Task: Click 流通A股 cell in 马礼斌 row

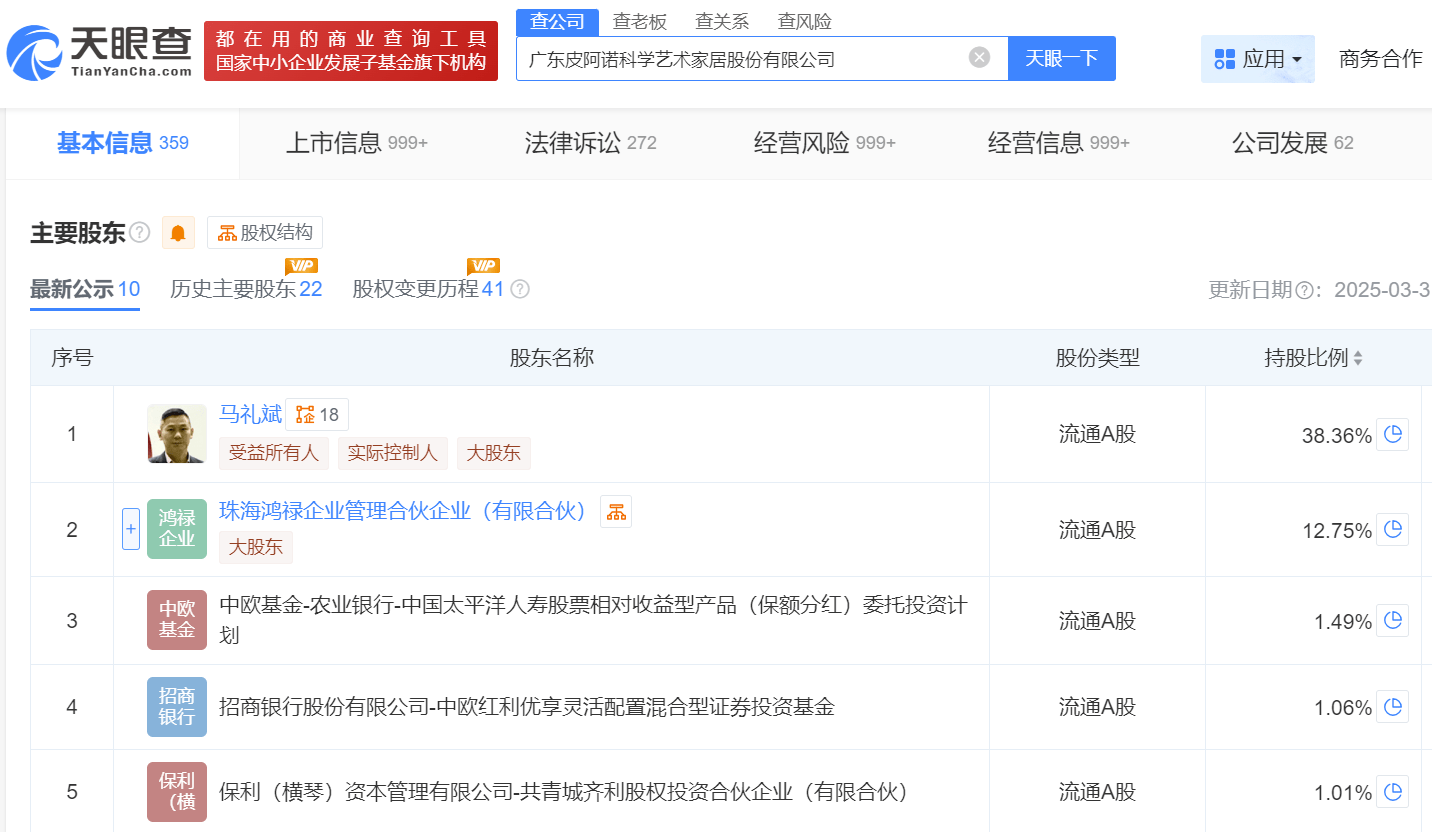Action: (x=1098, y=434)
